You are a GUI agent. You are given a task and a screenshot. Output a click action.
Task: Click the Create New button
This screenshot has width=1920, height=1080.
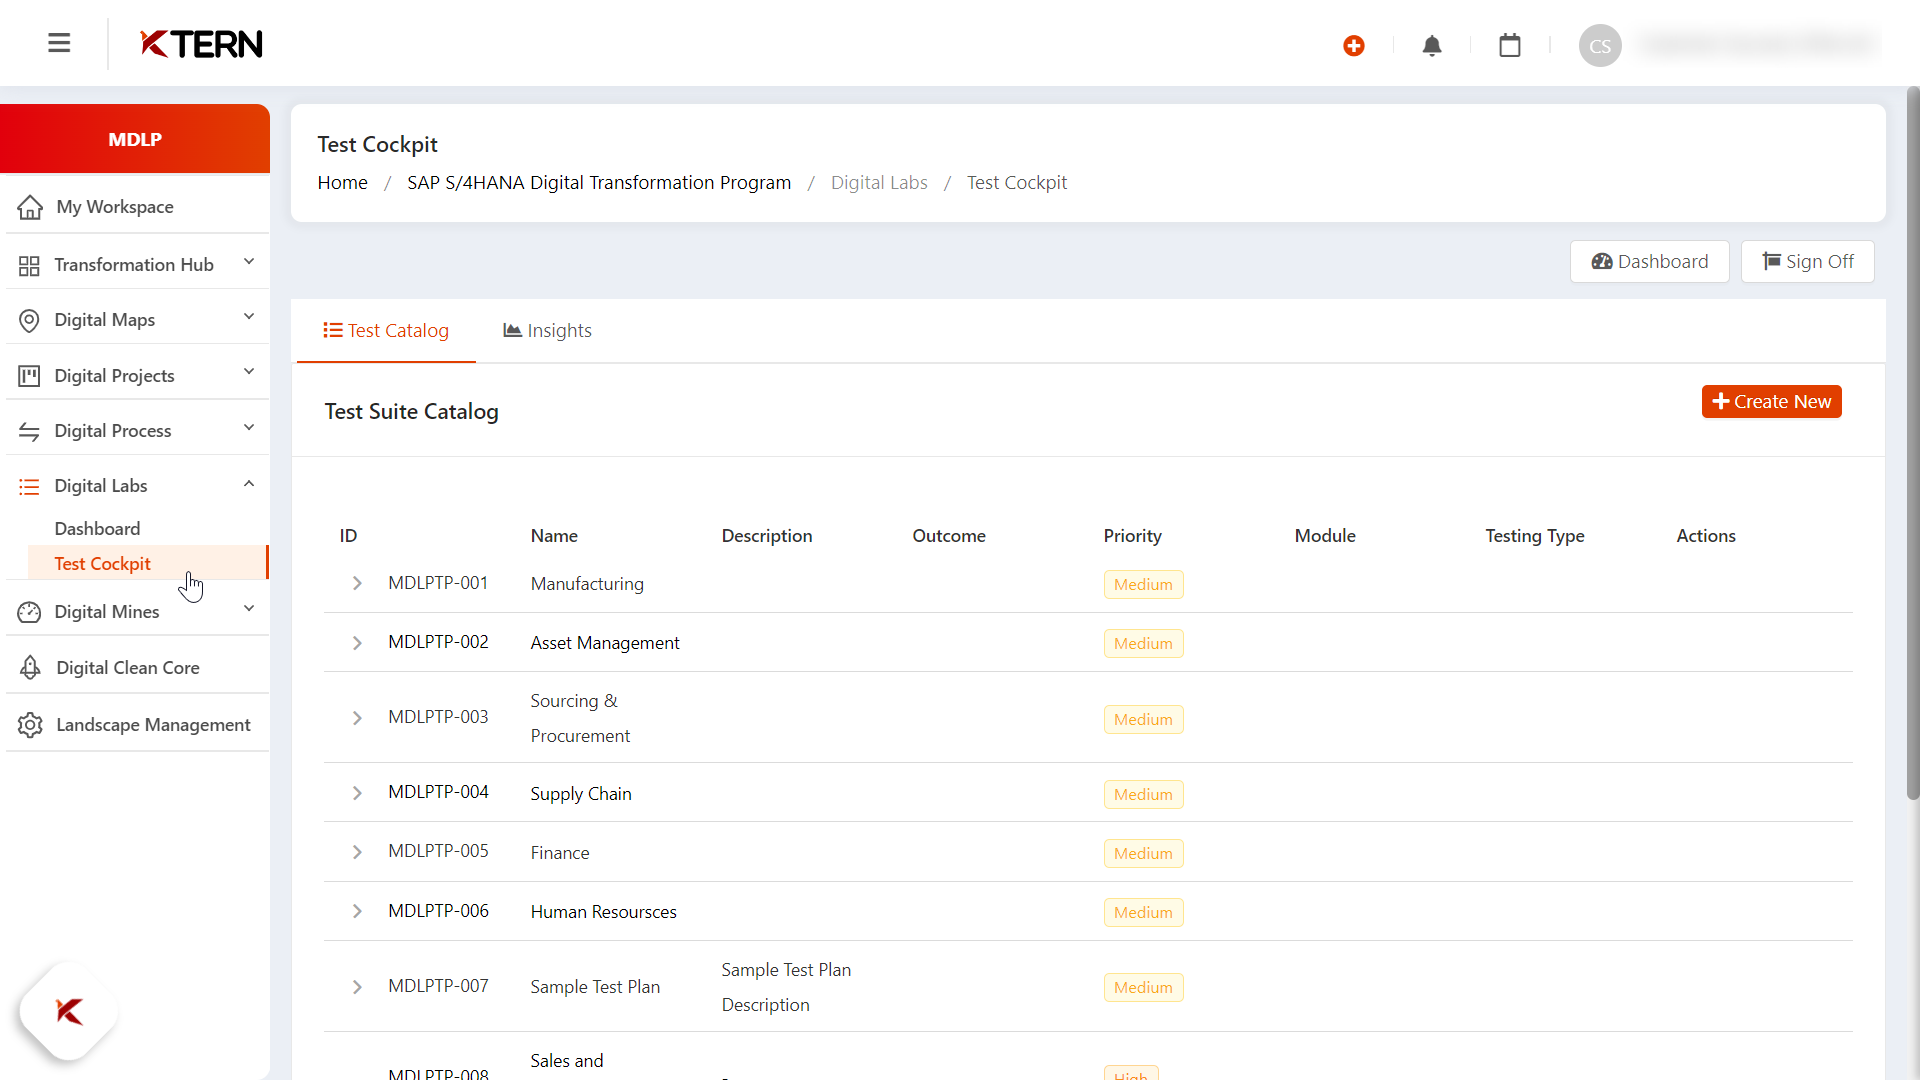pos(1771,401)
